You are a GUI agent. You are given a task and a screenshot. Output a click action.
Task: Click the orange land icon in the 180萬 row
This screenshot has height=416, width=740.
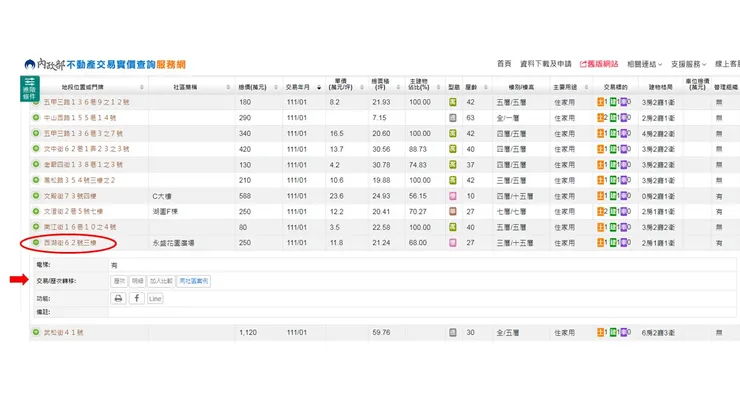[x=600, y=102]
